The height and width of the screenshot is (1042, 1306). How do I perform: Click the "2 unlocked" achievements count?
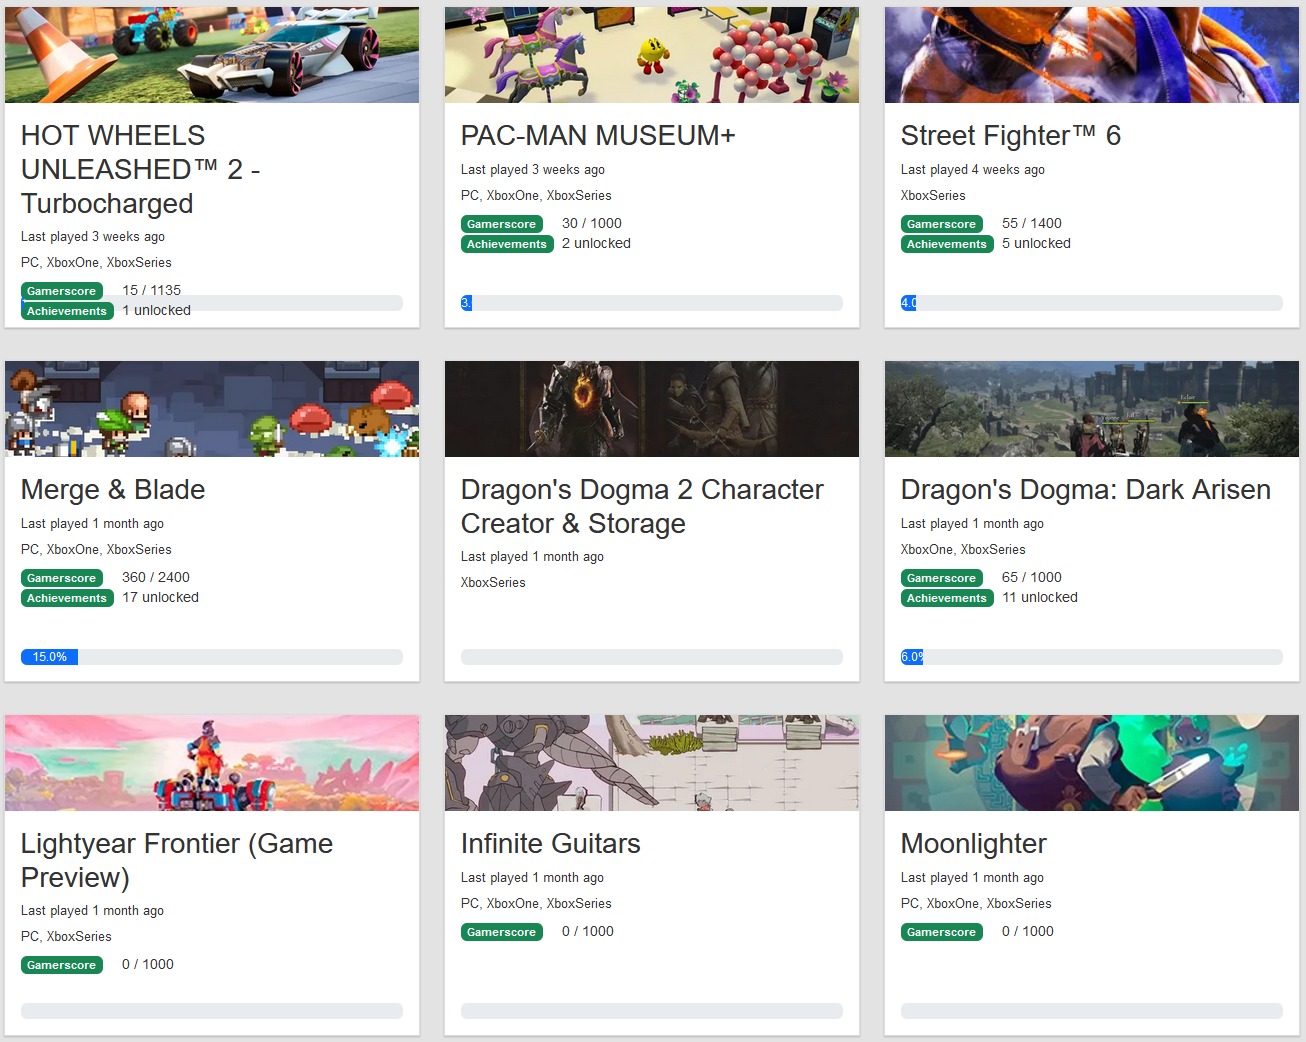pyautogui.click(x=597, y=243)
